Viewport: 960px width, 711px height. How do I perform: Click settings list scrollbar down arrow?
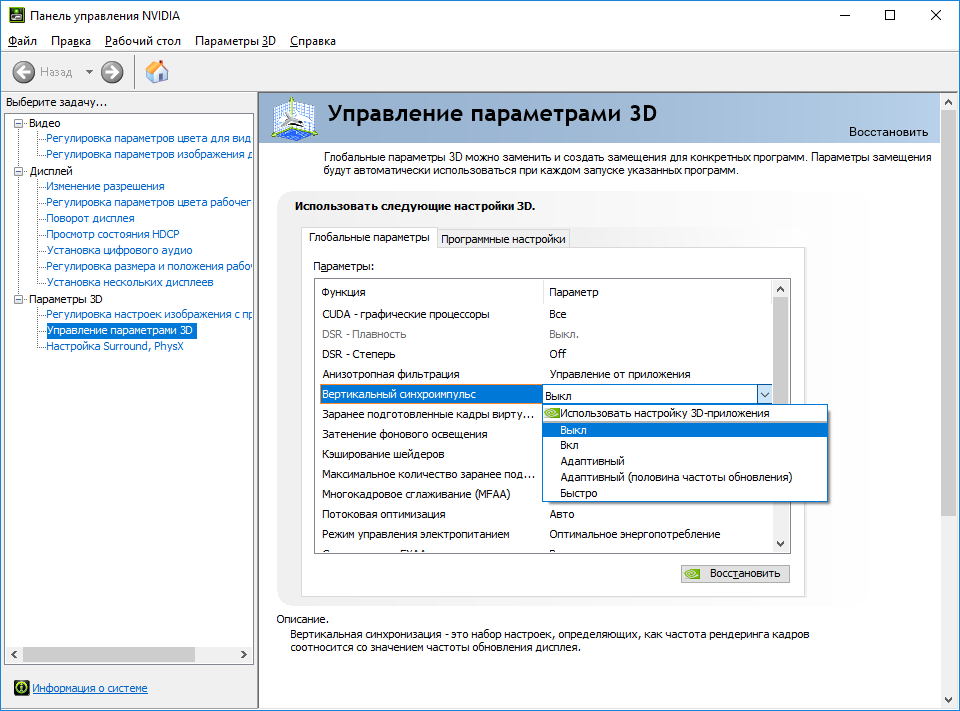click(780, 544)
